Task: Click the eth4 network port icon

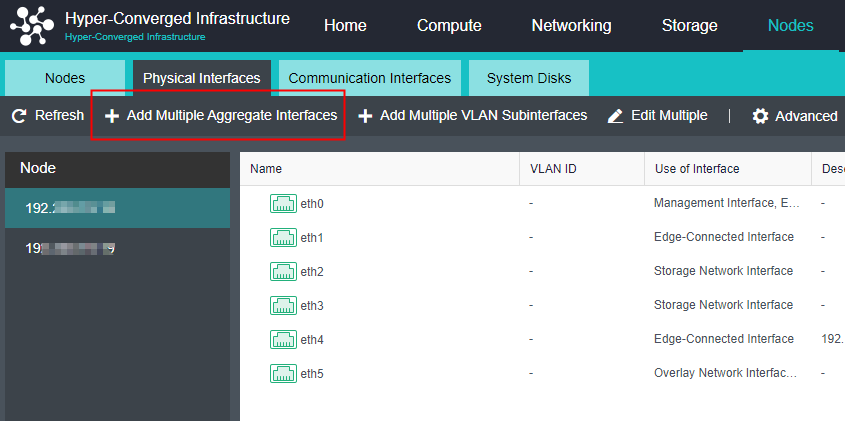Action: pos(284,340)
